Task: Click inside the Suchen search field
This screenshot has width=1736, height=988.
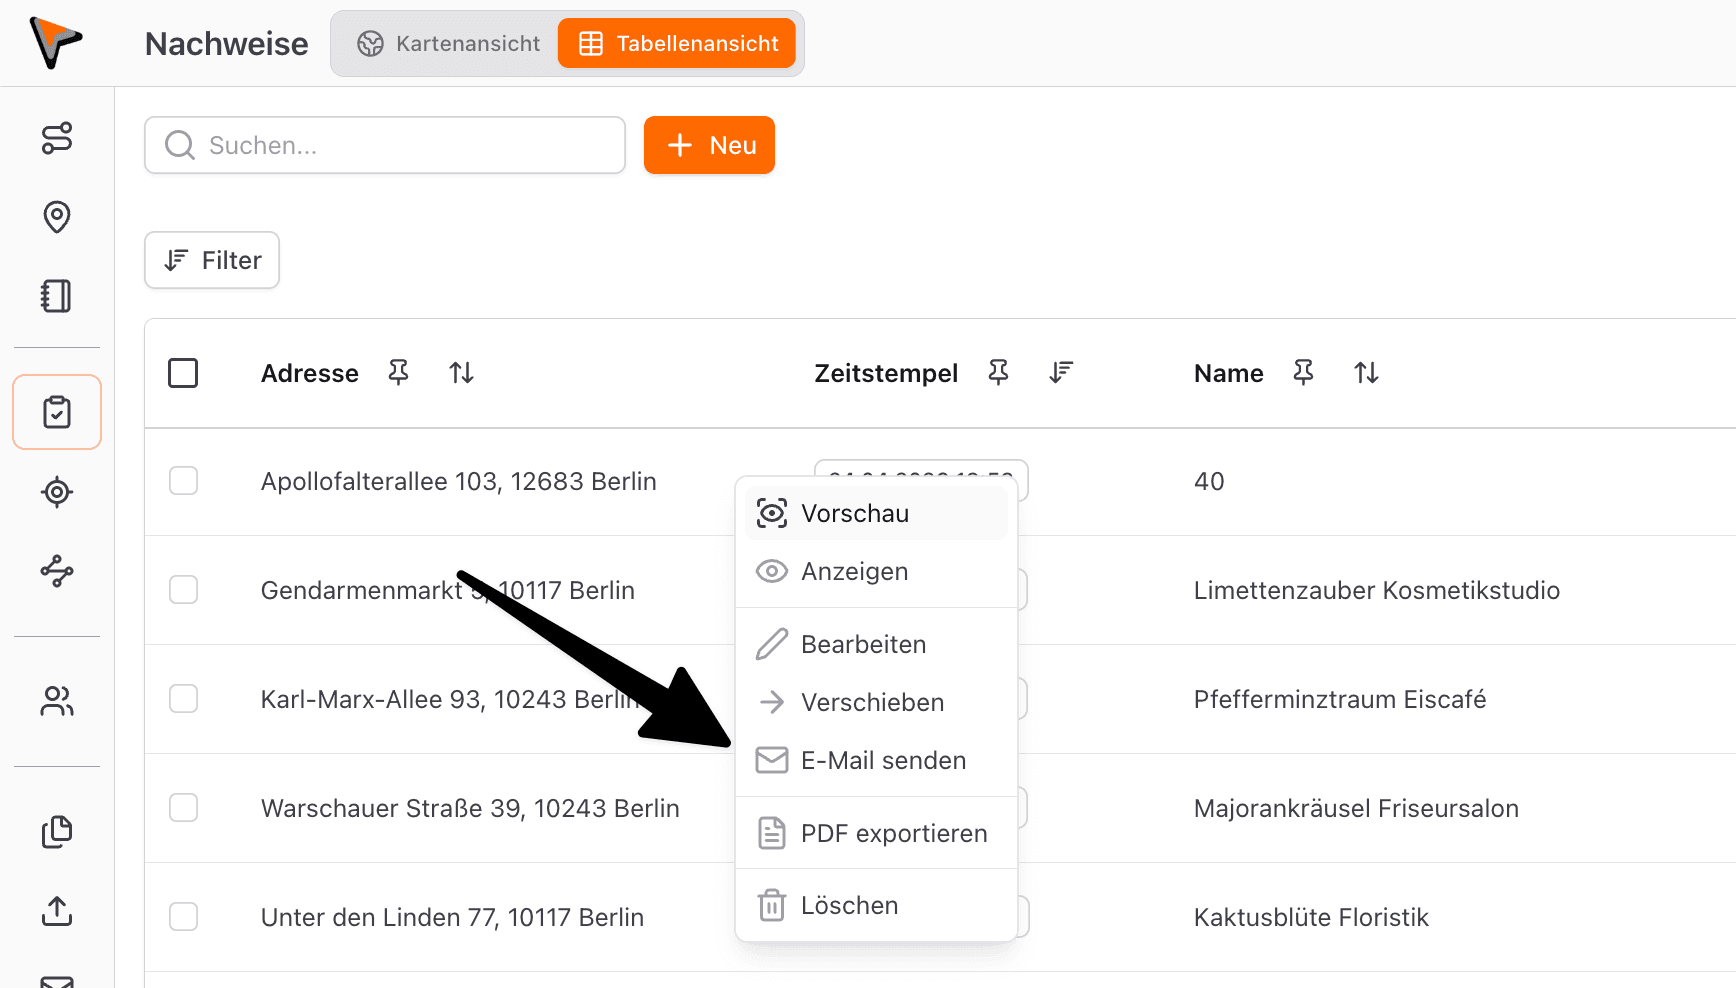Action: tap(384, 145)
